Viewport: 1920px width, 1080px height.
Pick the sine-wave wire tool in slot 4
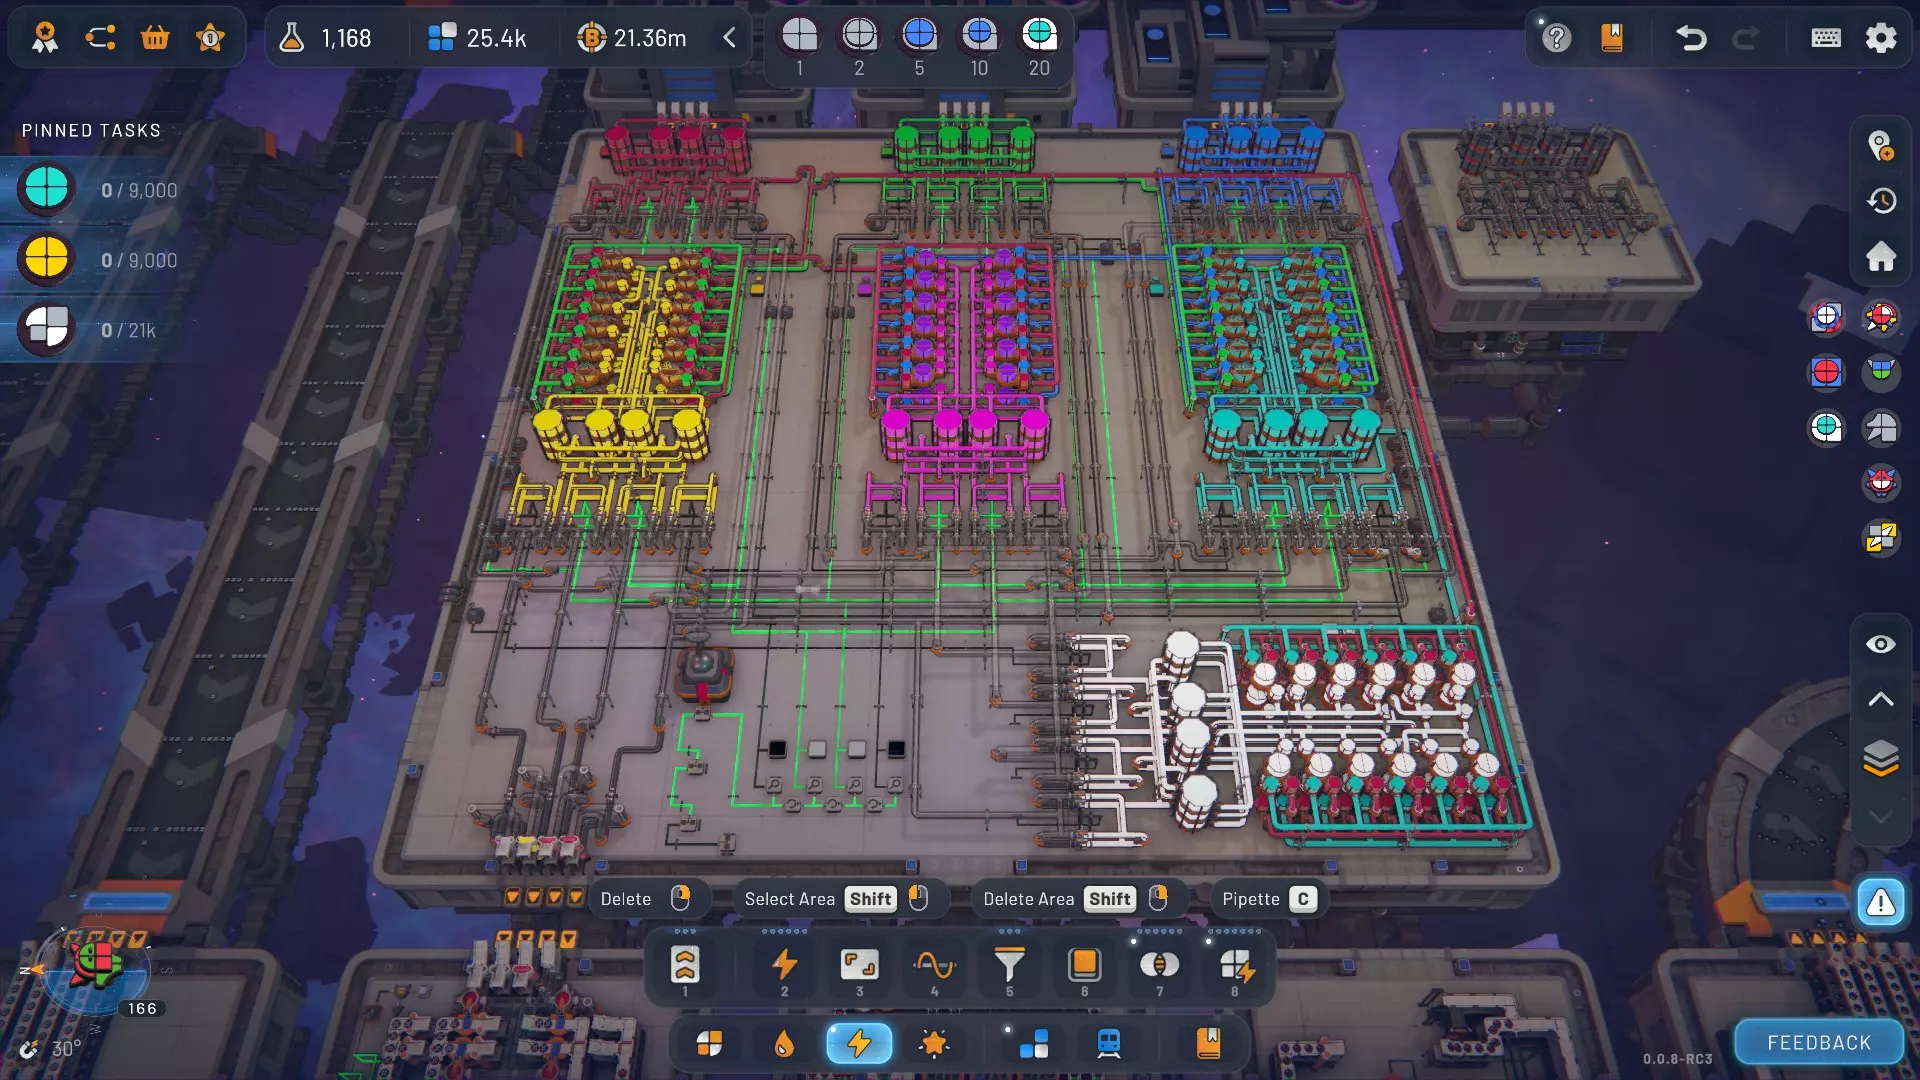(x=934, y=966)
